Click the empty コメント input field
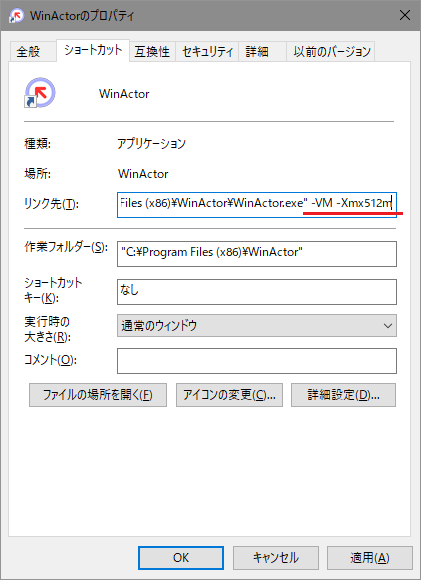Image resolution: width=421 pixels, height=580 pixels. tap(257, 361)
